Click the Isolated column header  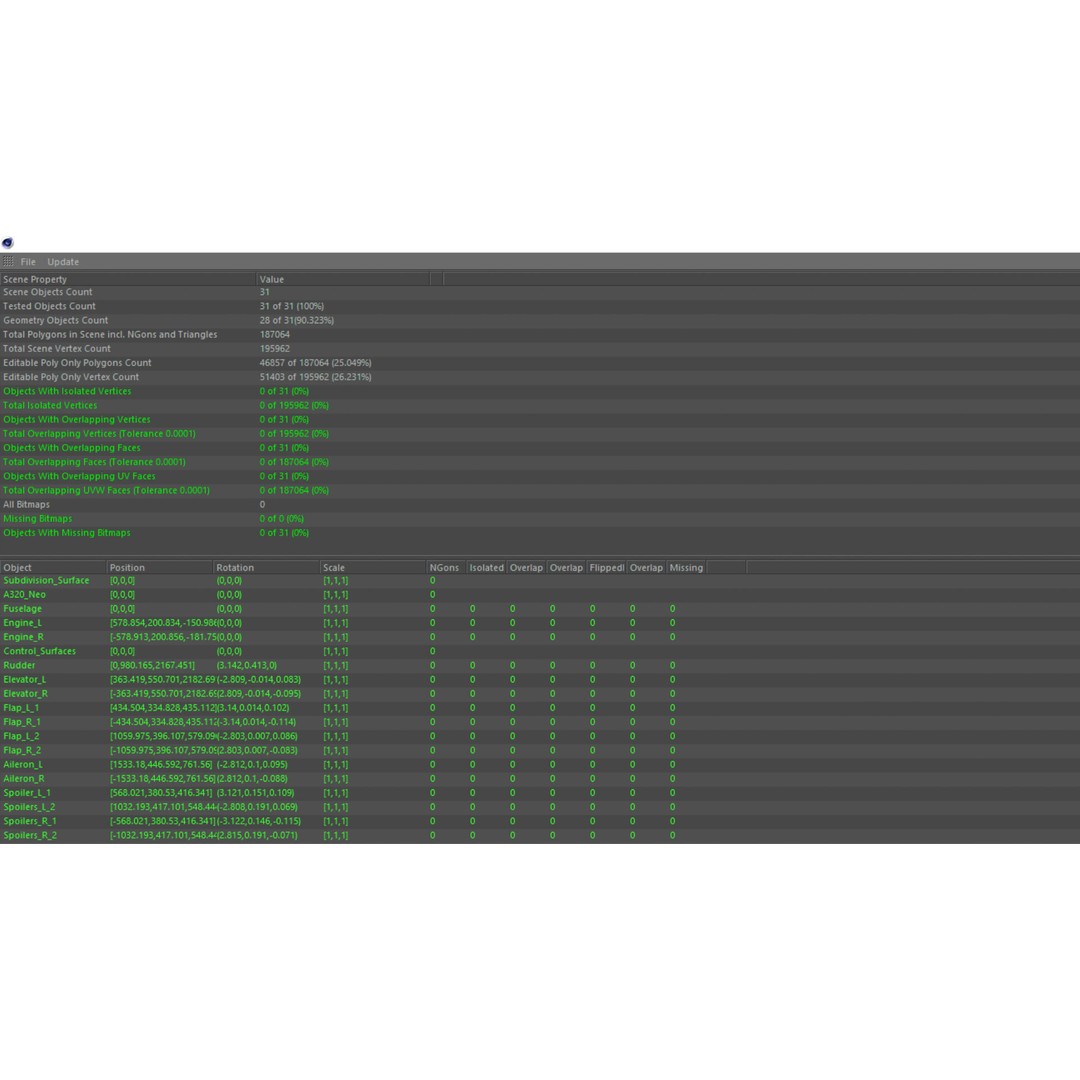(486, 568)
